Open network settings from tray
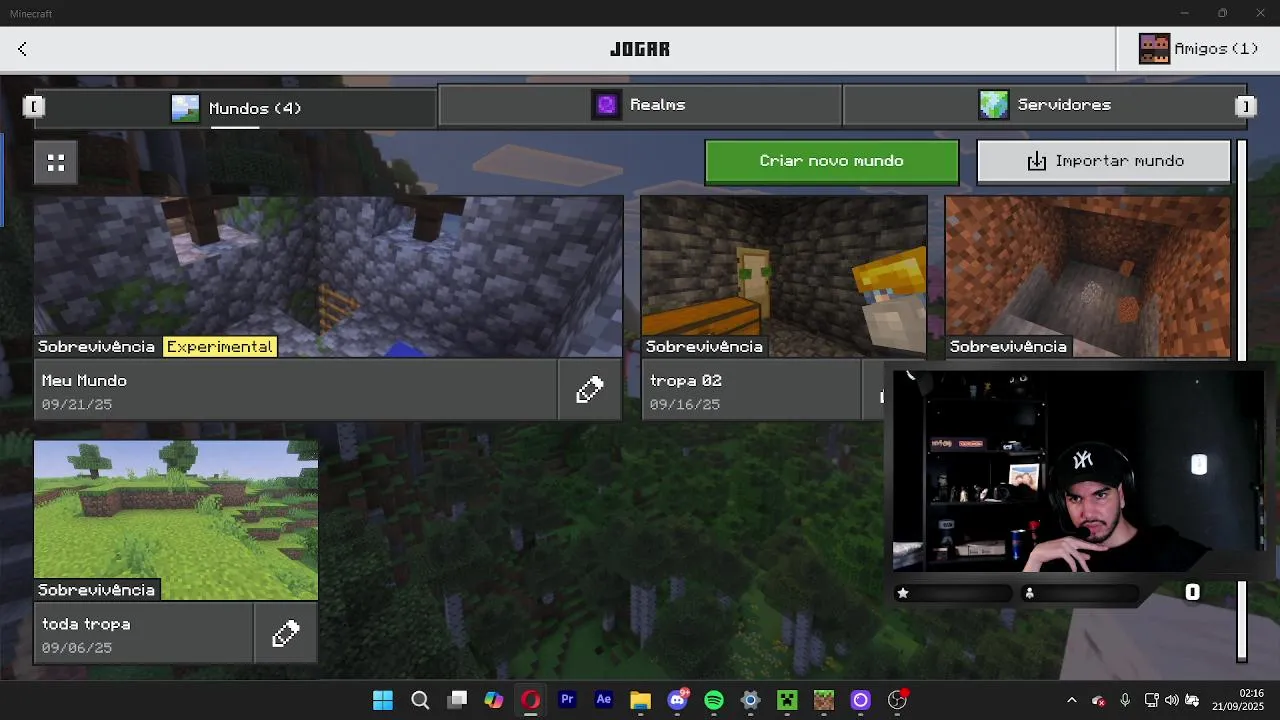1280x720 pixels. [1151, 700]
